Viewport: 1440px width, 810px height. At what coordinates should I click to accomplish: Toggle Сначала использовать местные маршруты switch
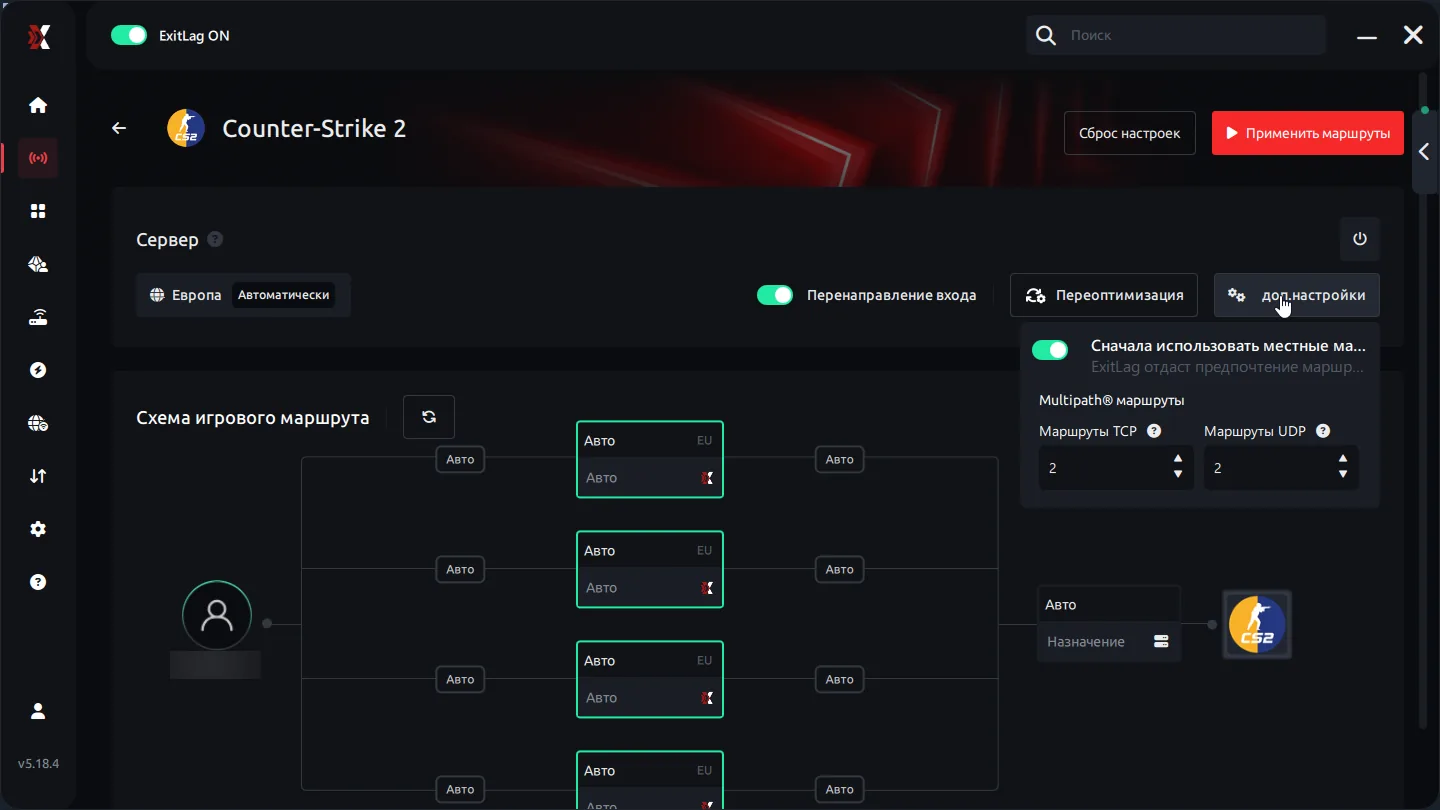pyautogui.click(x=1050, y=349)
